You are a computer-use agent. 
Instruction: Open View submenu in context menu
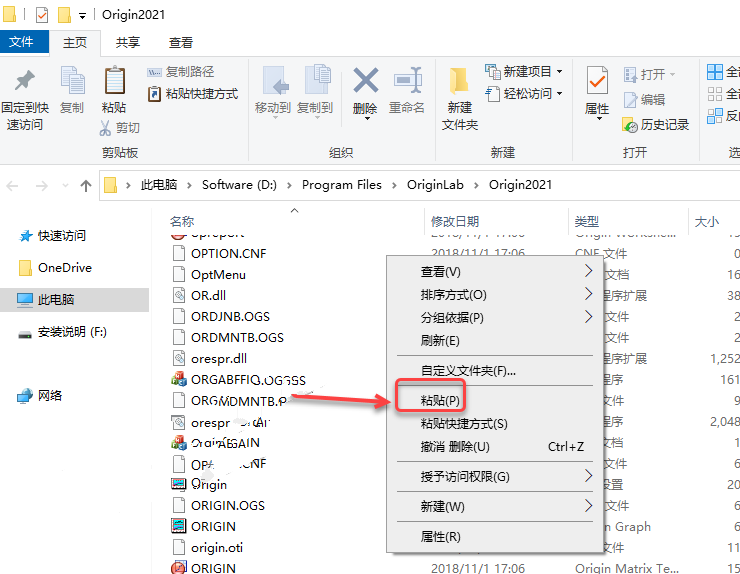495,271
